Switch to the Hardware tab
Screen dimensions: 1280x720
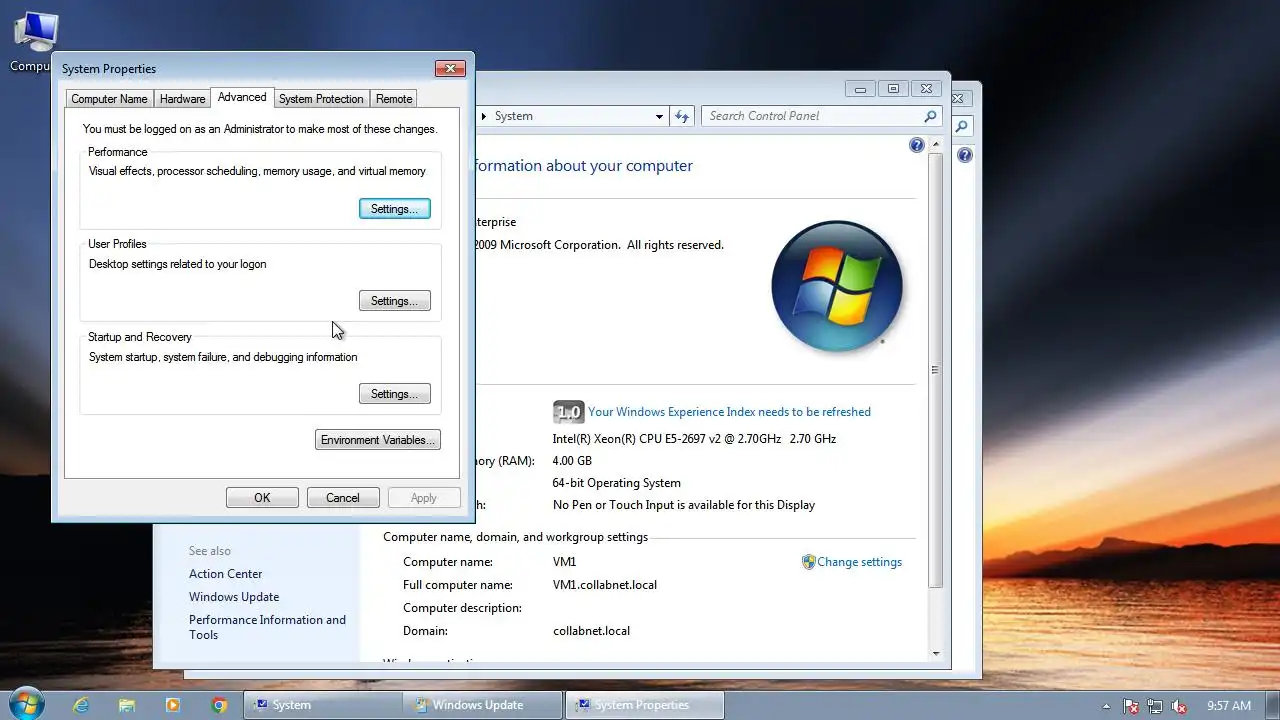[182, 99]
